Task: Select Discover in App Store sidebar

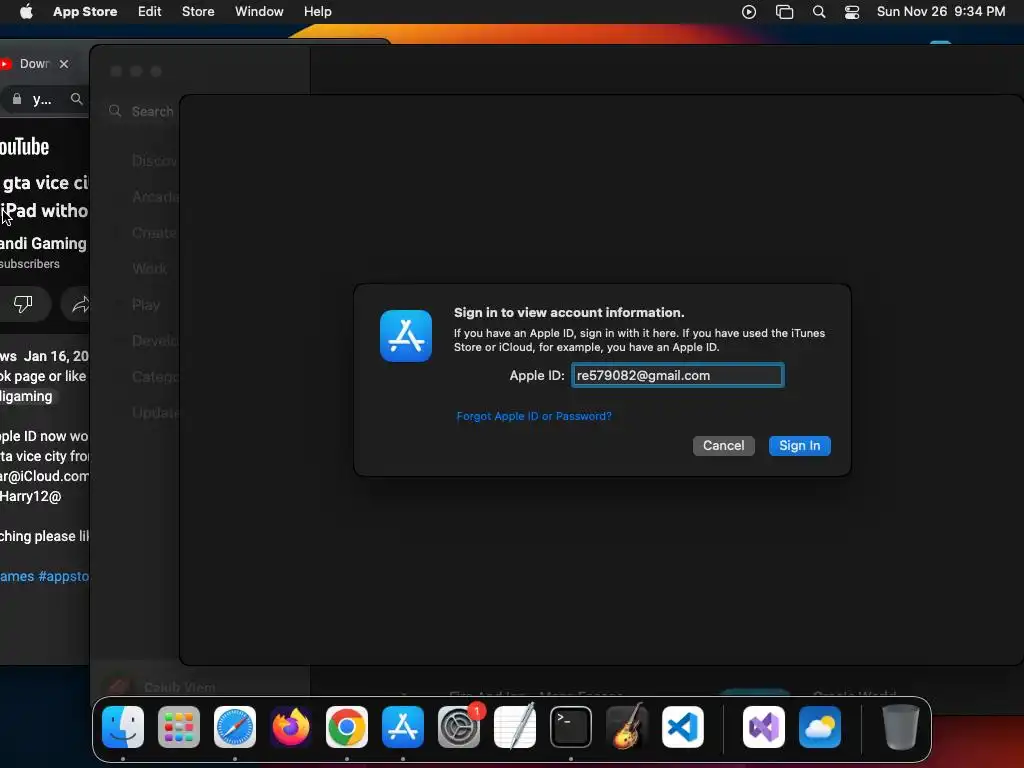Action: (x=155, y=161)
